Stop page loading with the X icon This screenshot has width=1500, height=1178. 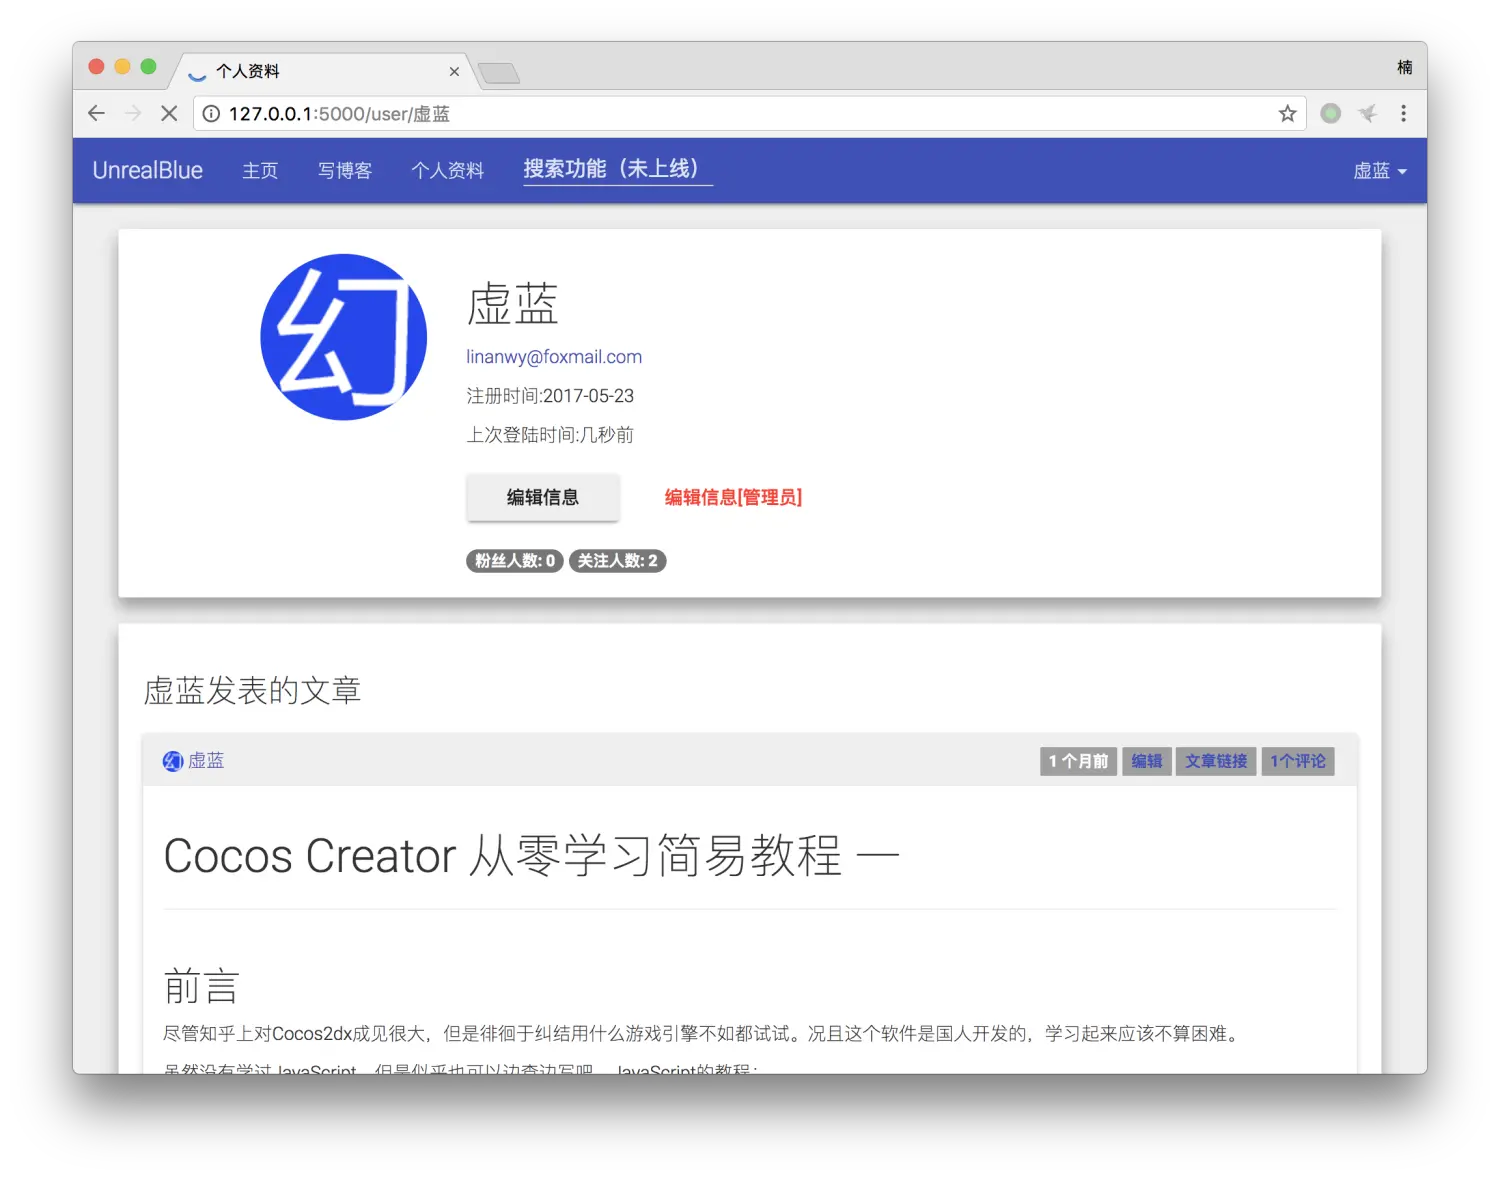pos(169,113)
